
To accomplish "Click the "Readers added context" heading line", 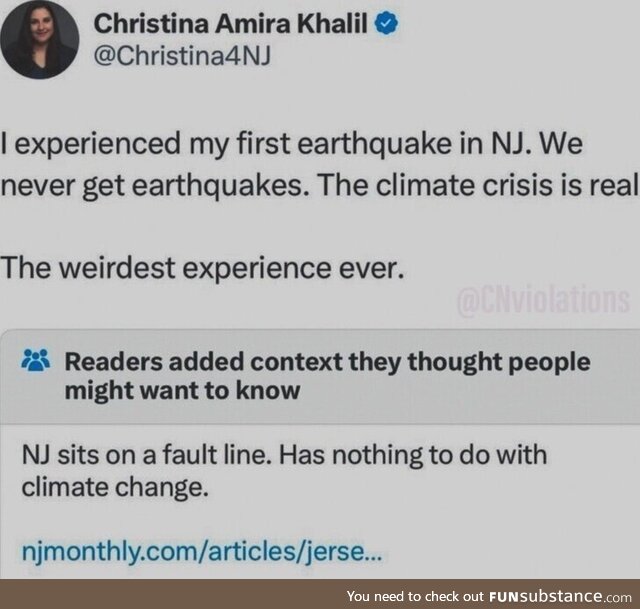I will pyautogui.click(x=327, y=361).
